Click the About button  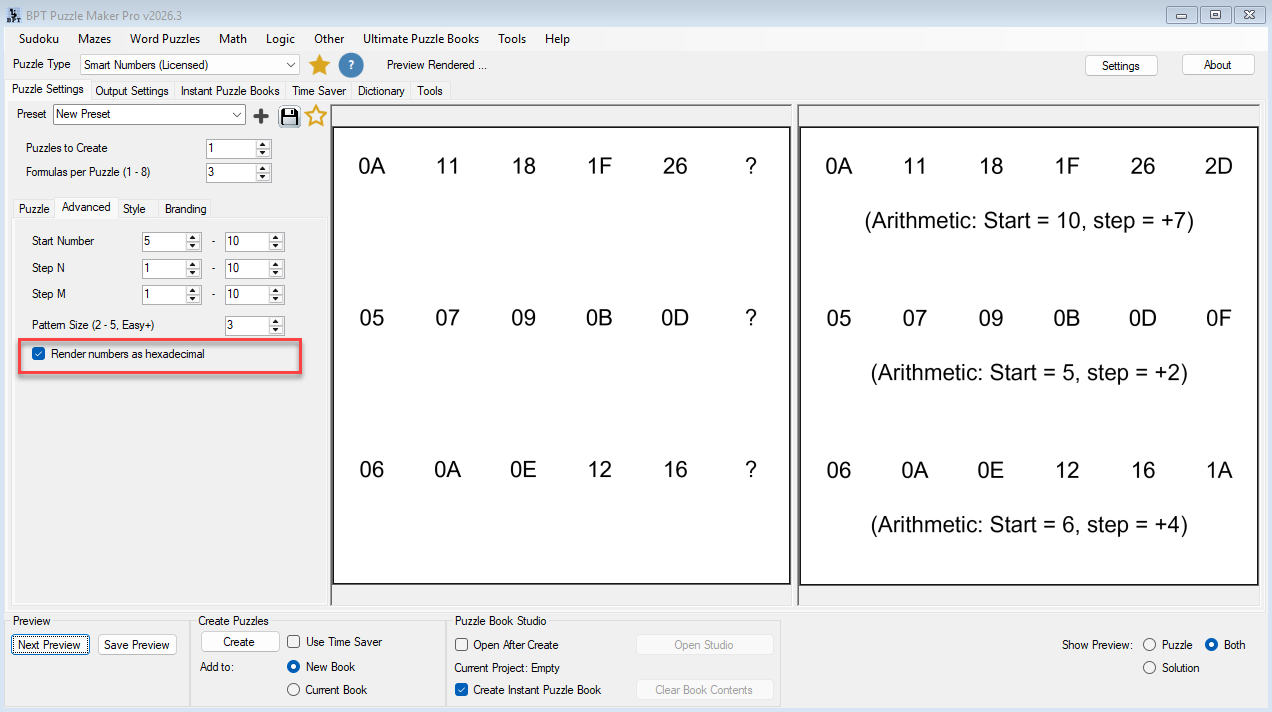1218,65
